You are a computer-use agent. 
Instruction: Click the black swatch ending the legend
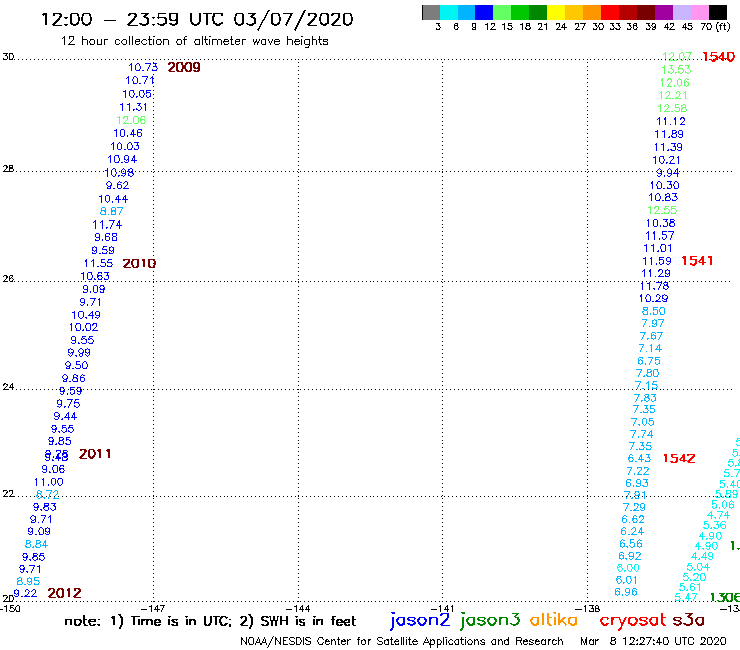pyautogui.click(x=717, y=12)
